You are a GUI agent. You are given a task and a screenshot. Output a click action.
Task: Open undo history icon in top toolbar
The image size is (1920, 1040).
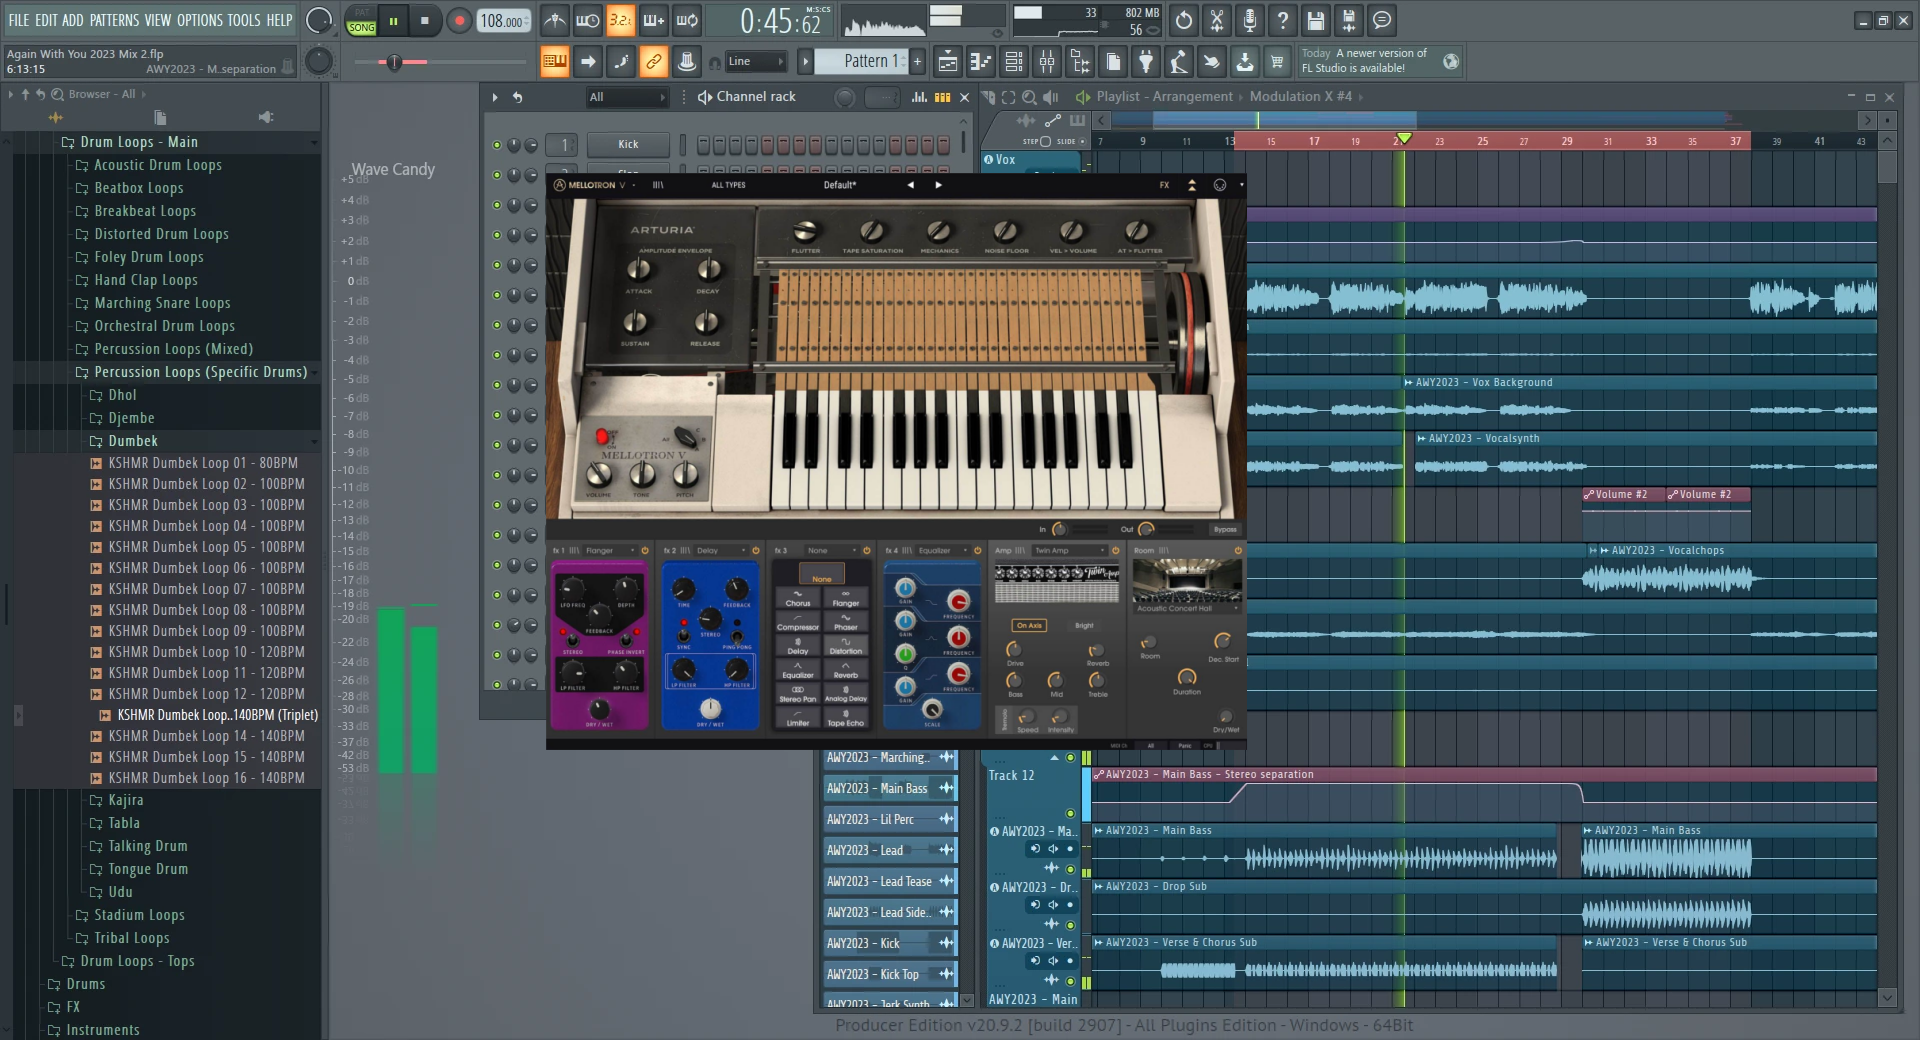tap(1184, 20)
